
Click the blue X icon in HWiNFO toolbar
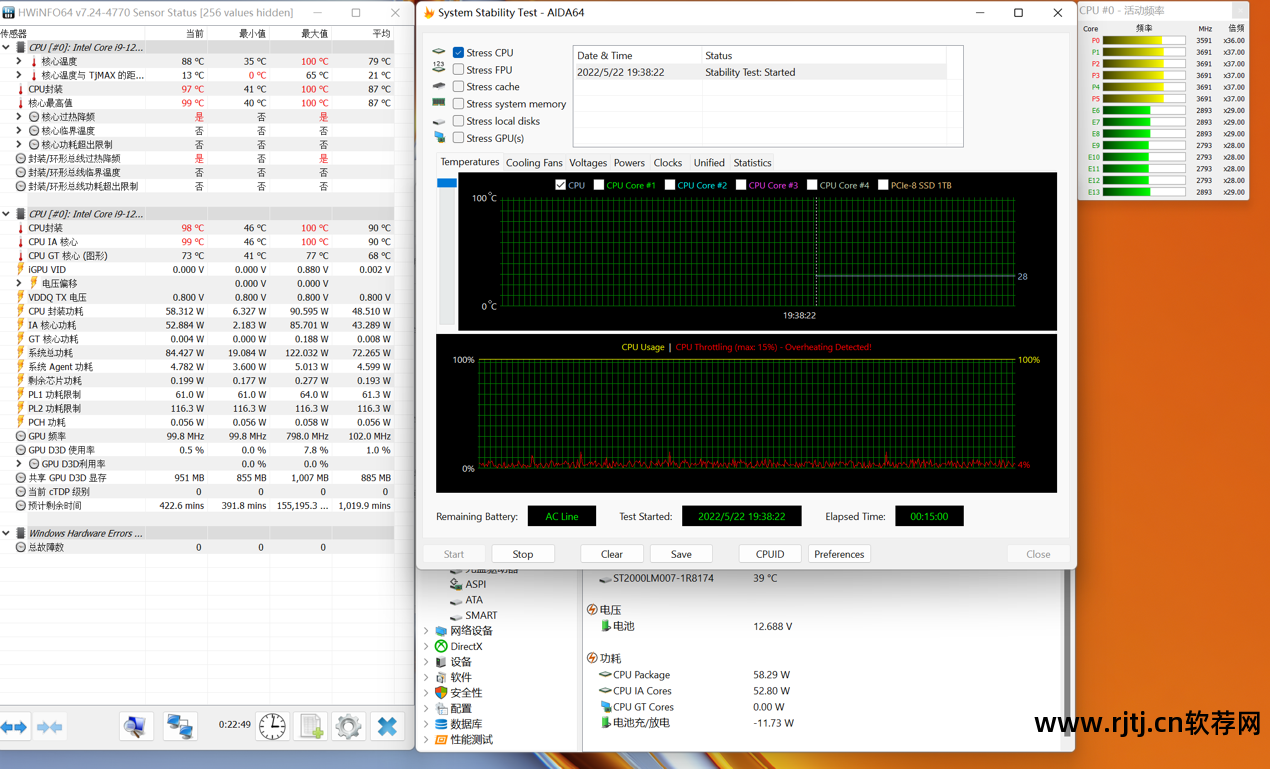(x=387, y=726)
